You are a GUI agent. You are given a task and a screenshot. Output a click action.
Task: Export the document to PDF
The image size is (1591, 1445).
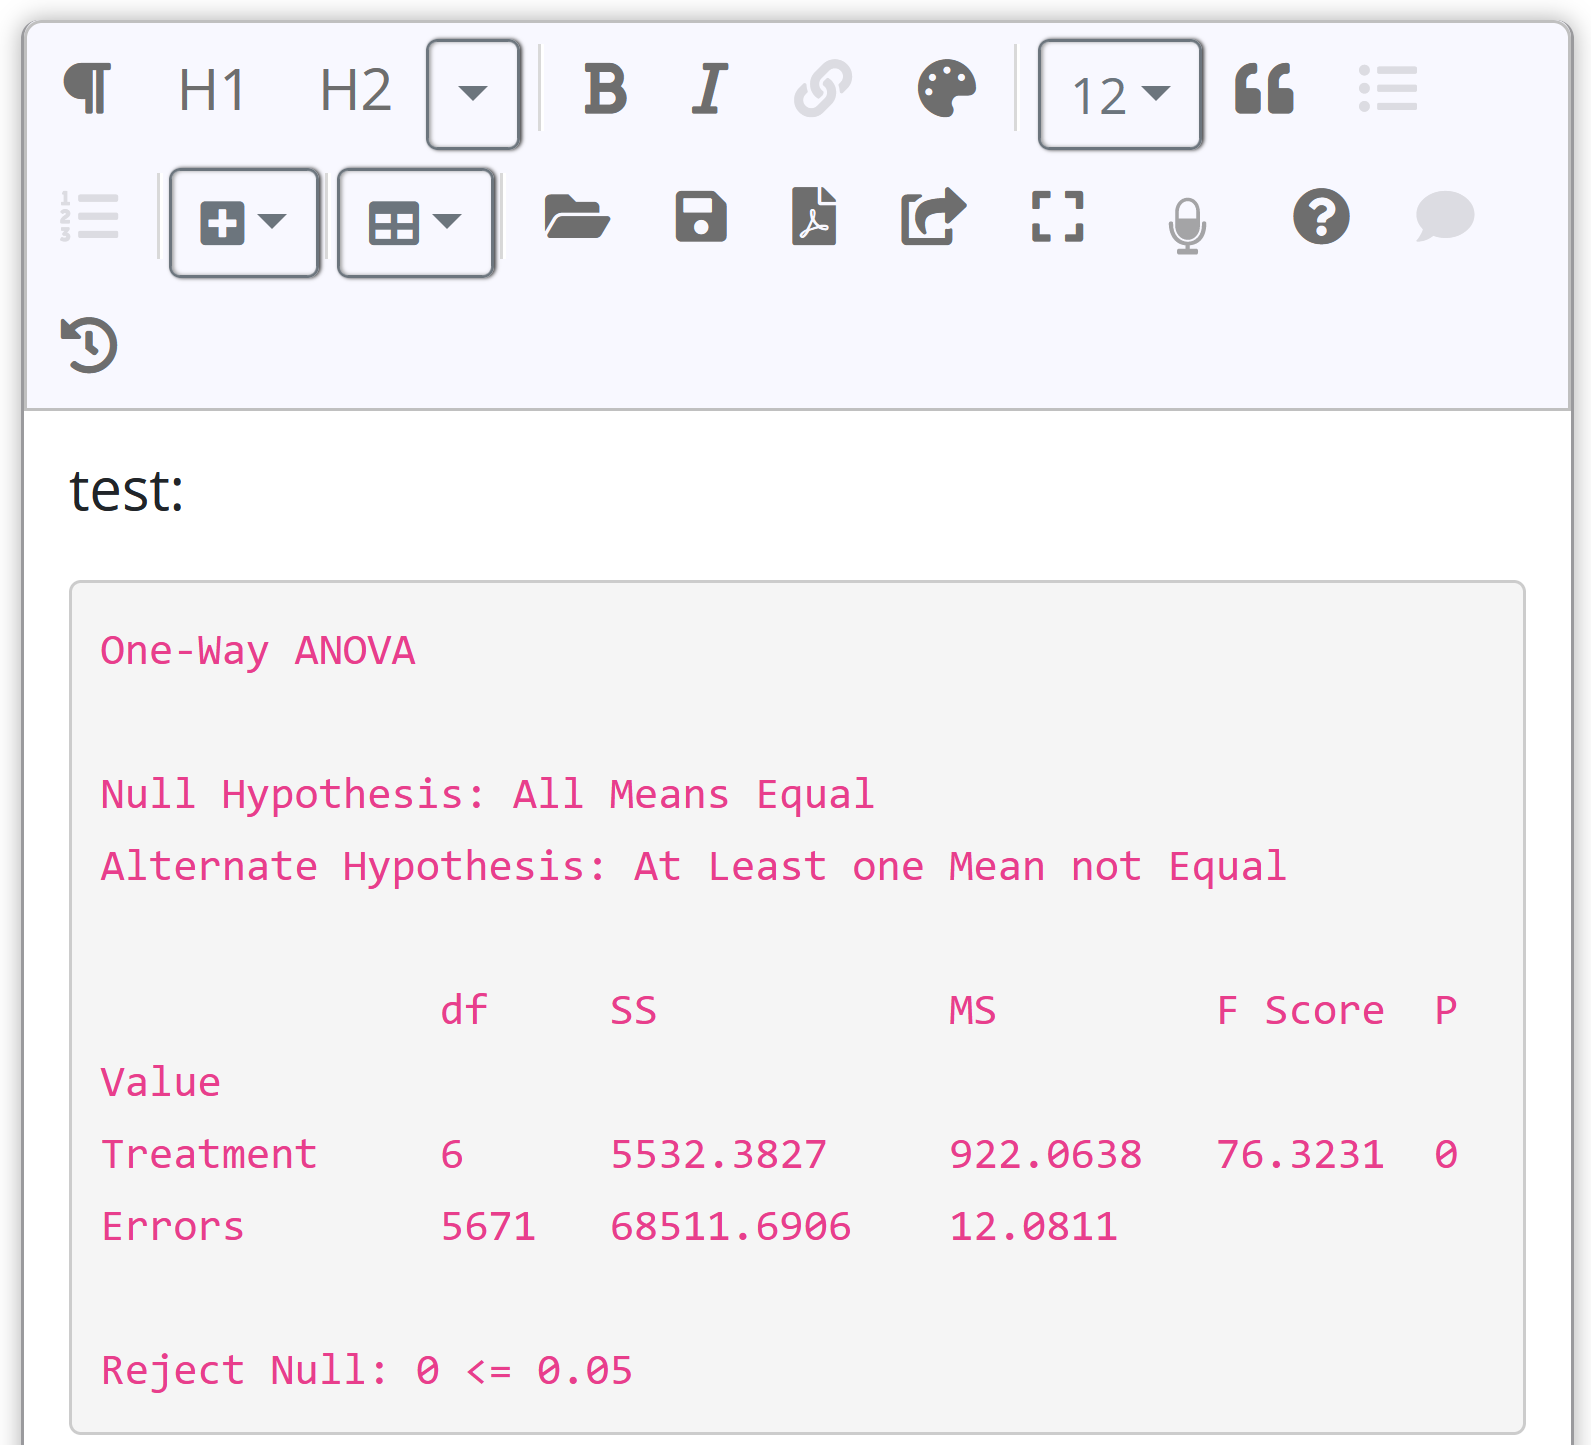point(814,216)
